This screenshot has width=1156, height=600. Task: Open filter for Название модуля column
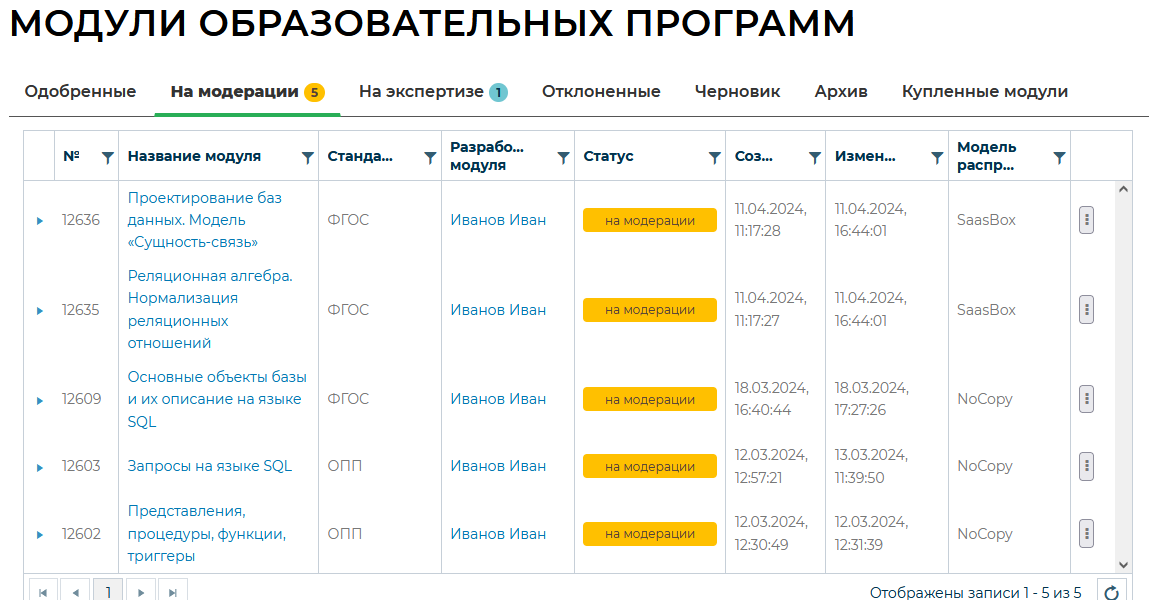pos(308,157)
